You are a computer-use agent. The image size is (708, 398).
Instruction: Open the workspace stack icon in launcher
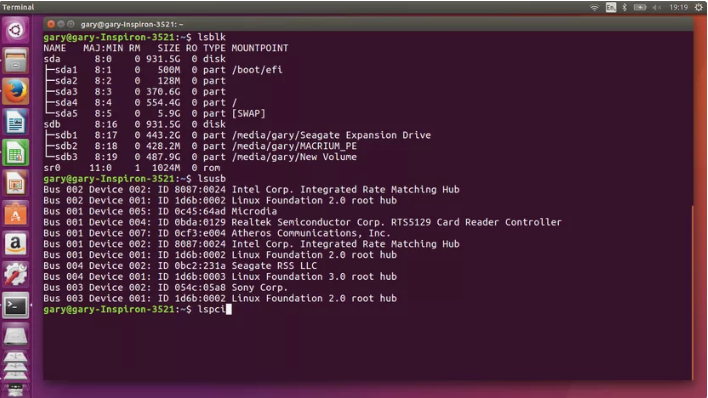(15, 366)
